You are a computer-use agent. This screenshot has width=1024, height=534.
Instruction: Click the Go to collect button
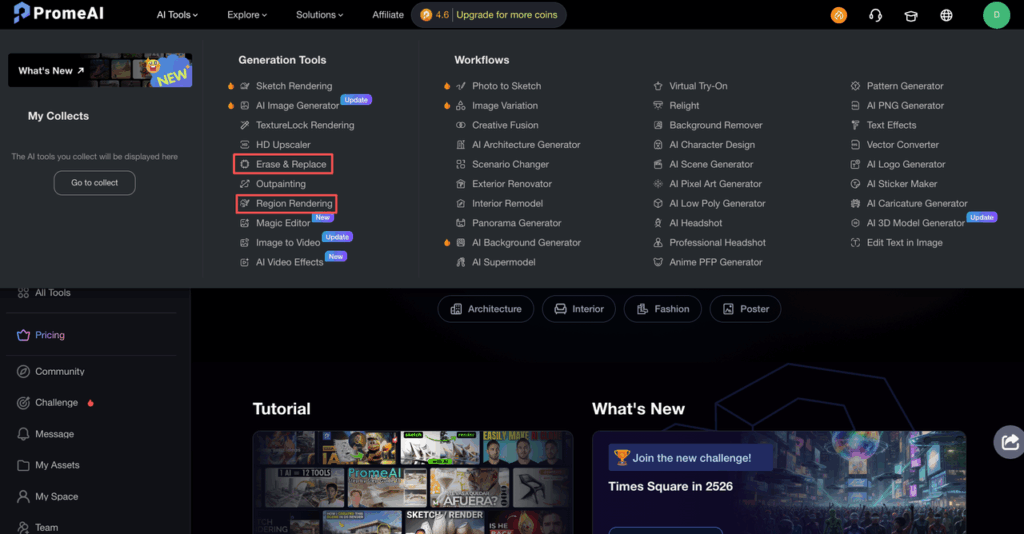(95, 183)
